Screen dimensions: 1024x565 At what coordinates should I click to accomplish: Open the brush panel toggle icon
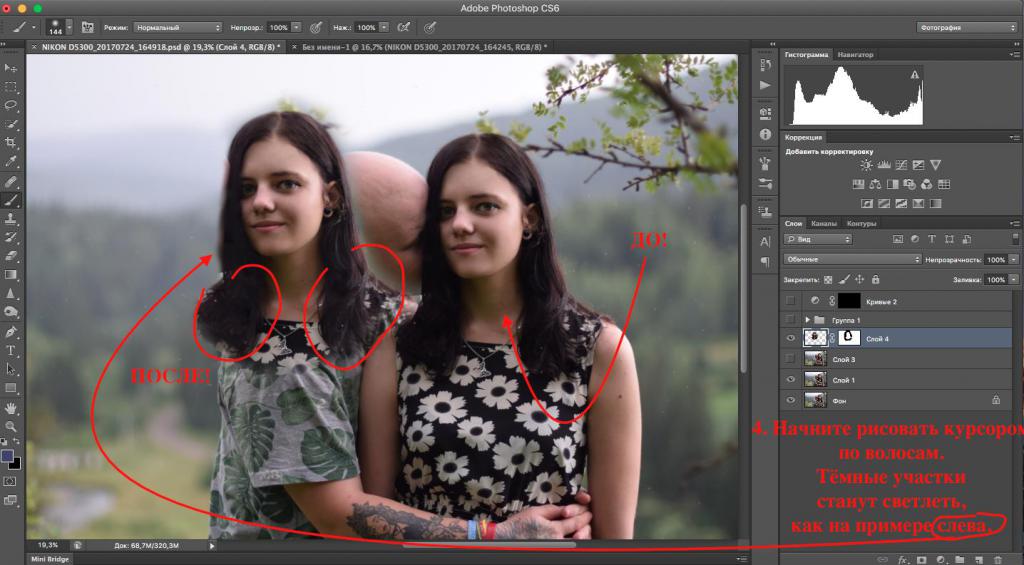88,27
